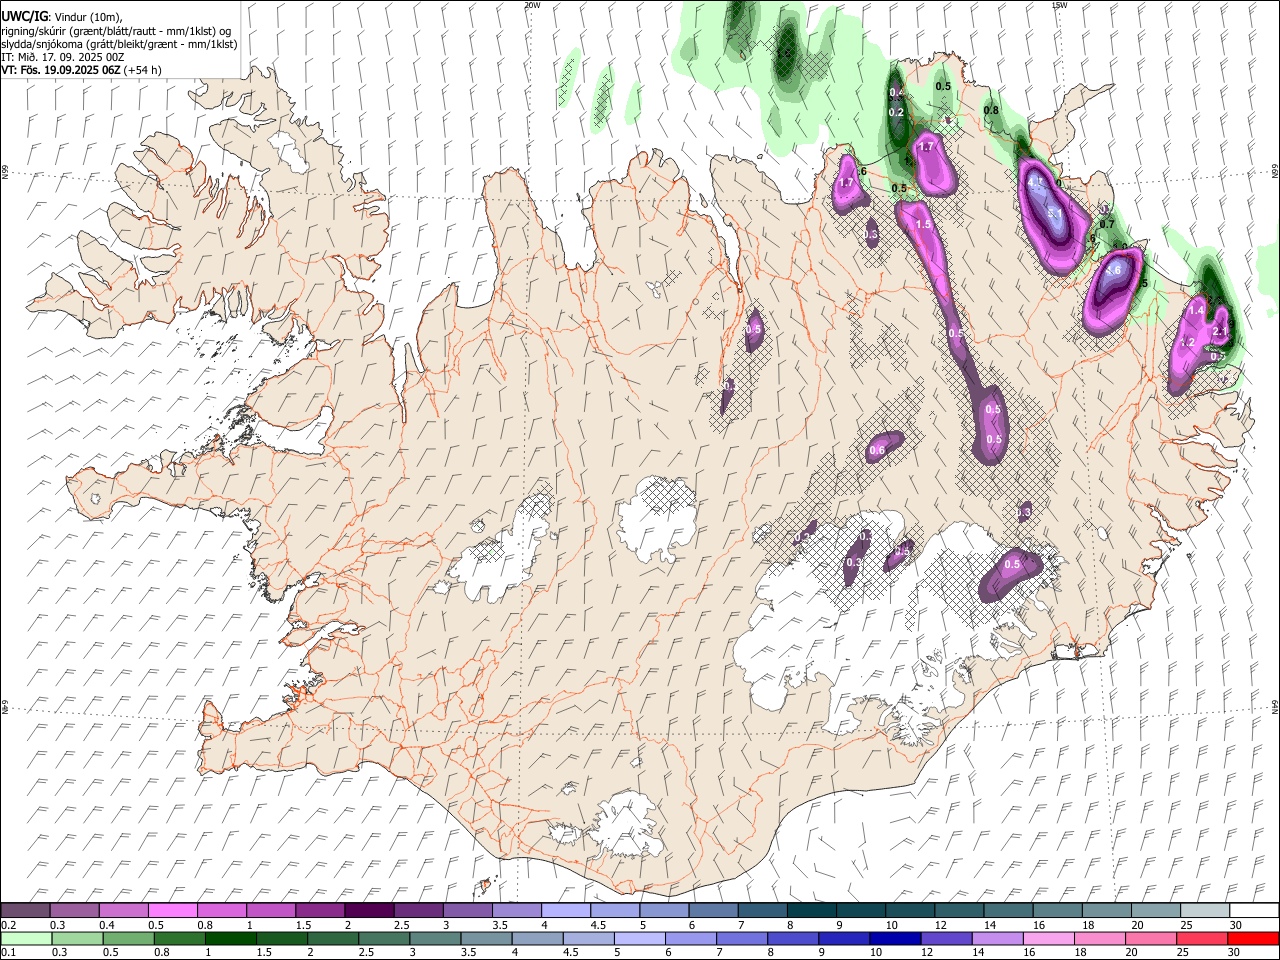Viewport: 1280px width, 960px height.
Task: Click the "2.1" precipitation value on the map
Action: click(1220, 332)
